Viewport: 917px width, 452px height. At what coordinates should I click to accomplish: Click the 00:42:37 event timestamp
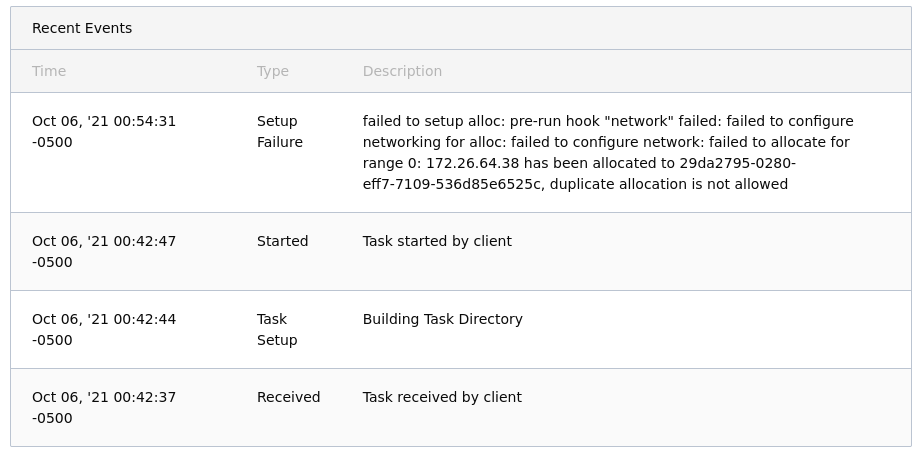click(x=104, y=408)
